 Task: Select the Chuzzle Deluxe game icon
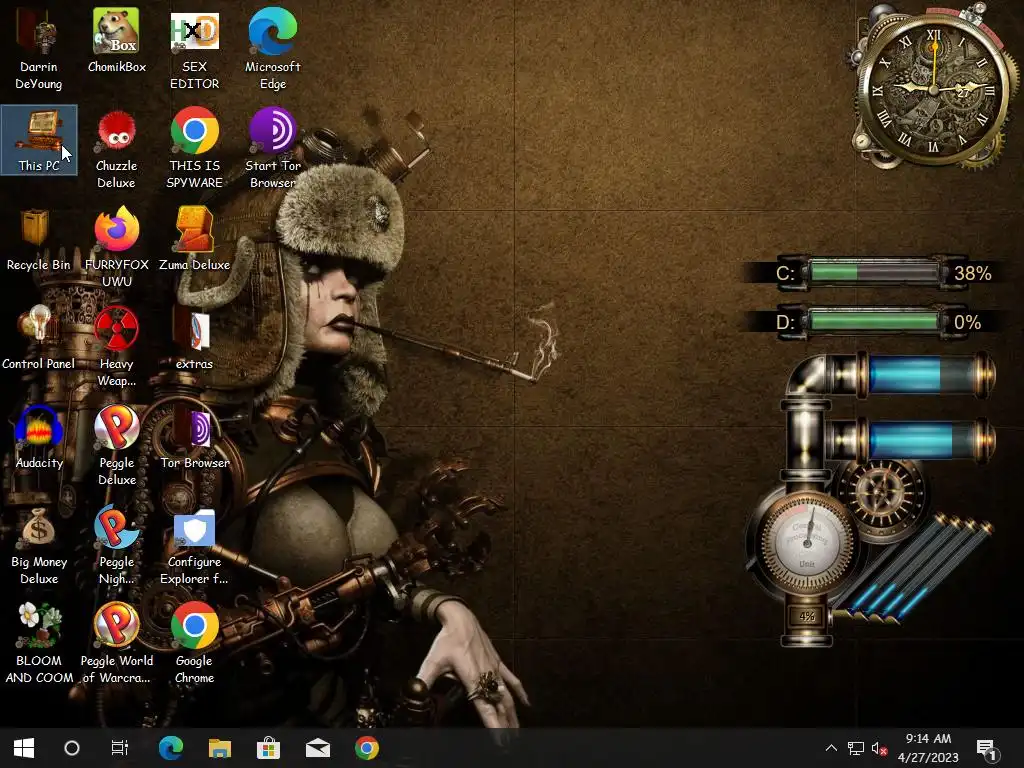pyautogui.click(x=116, y=148)
